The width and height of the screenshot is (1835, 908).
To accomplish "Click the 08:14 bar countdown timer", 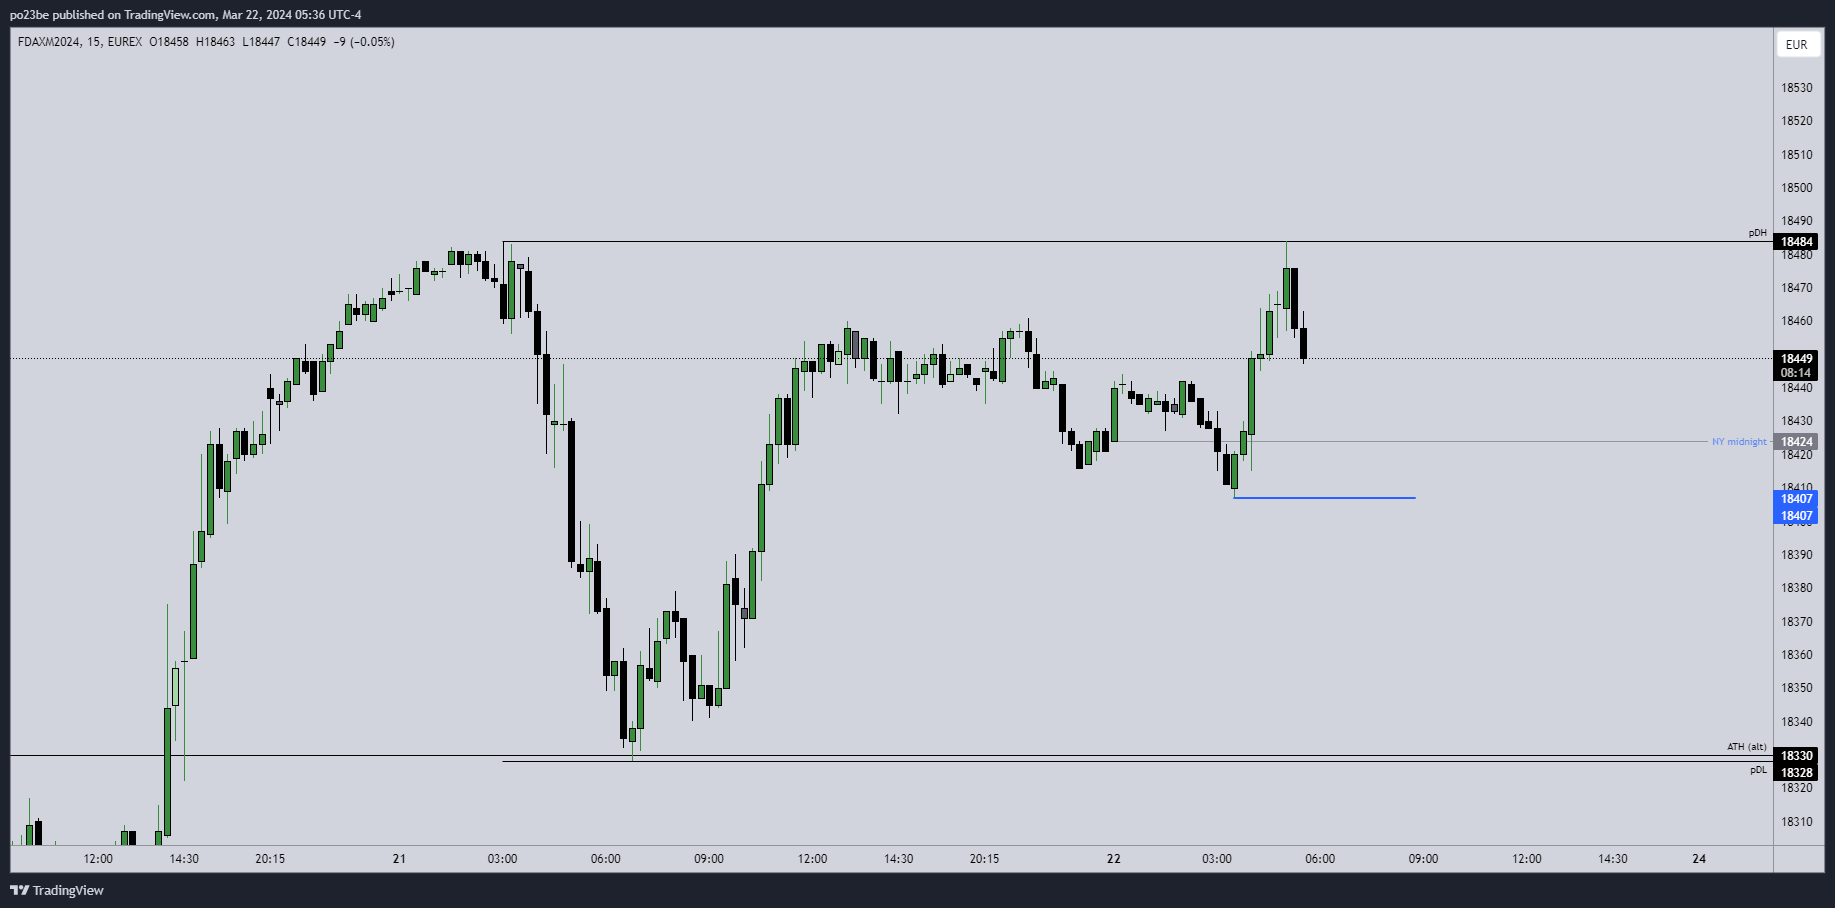I will coord(1796,373).
